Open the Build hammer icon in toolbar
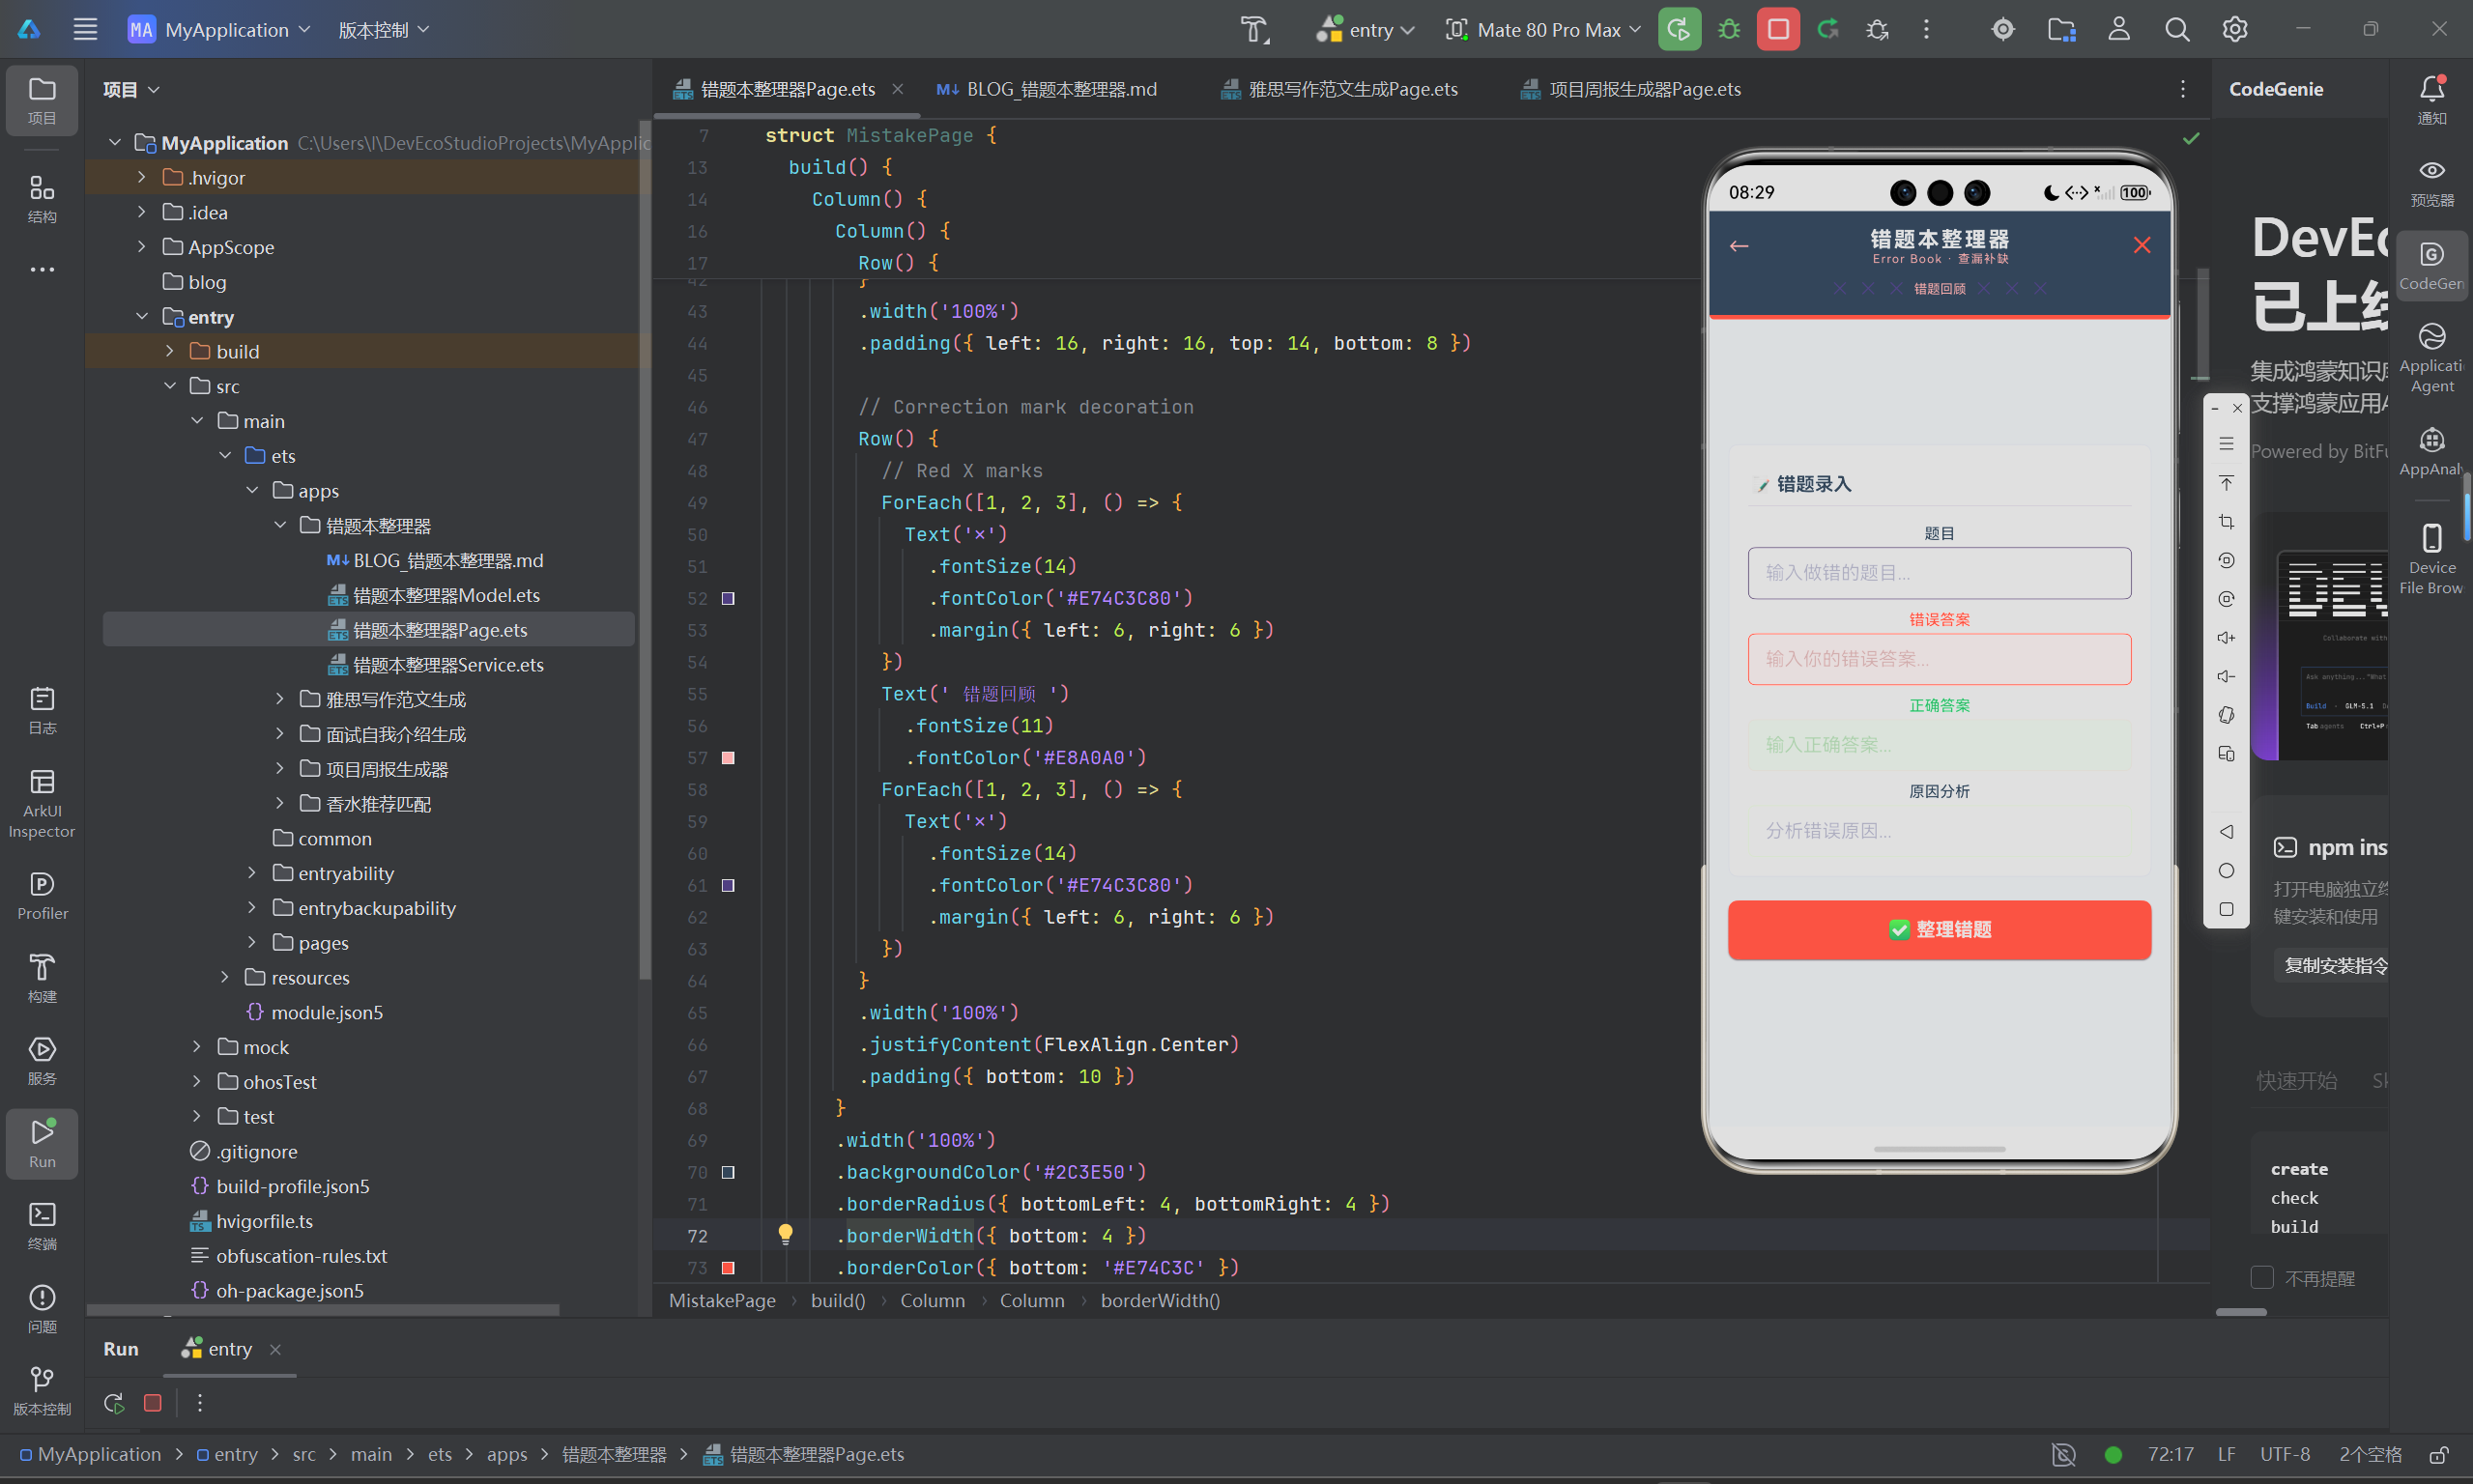The height and width of the screenshot is (1484, 2473). 1254,30
